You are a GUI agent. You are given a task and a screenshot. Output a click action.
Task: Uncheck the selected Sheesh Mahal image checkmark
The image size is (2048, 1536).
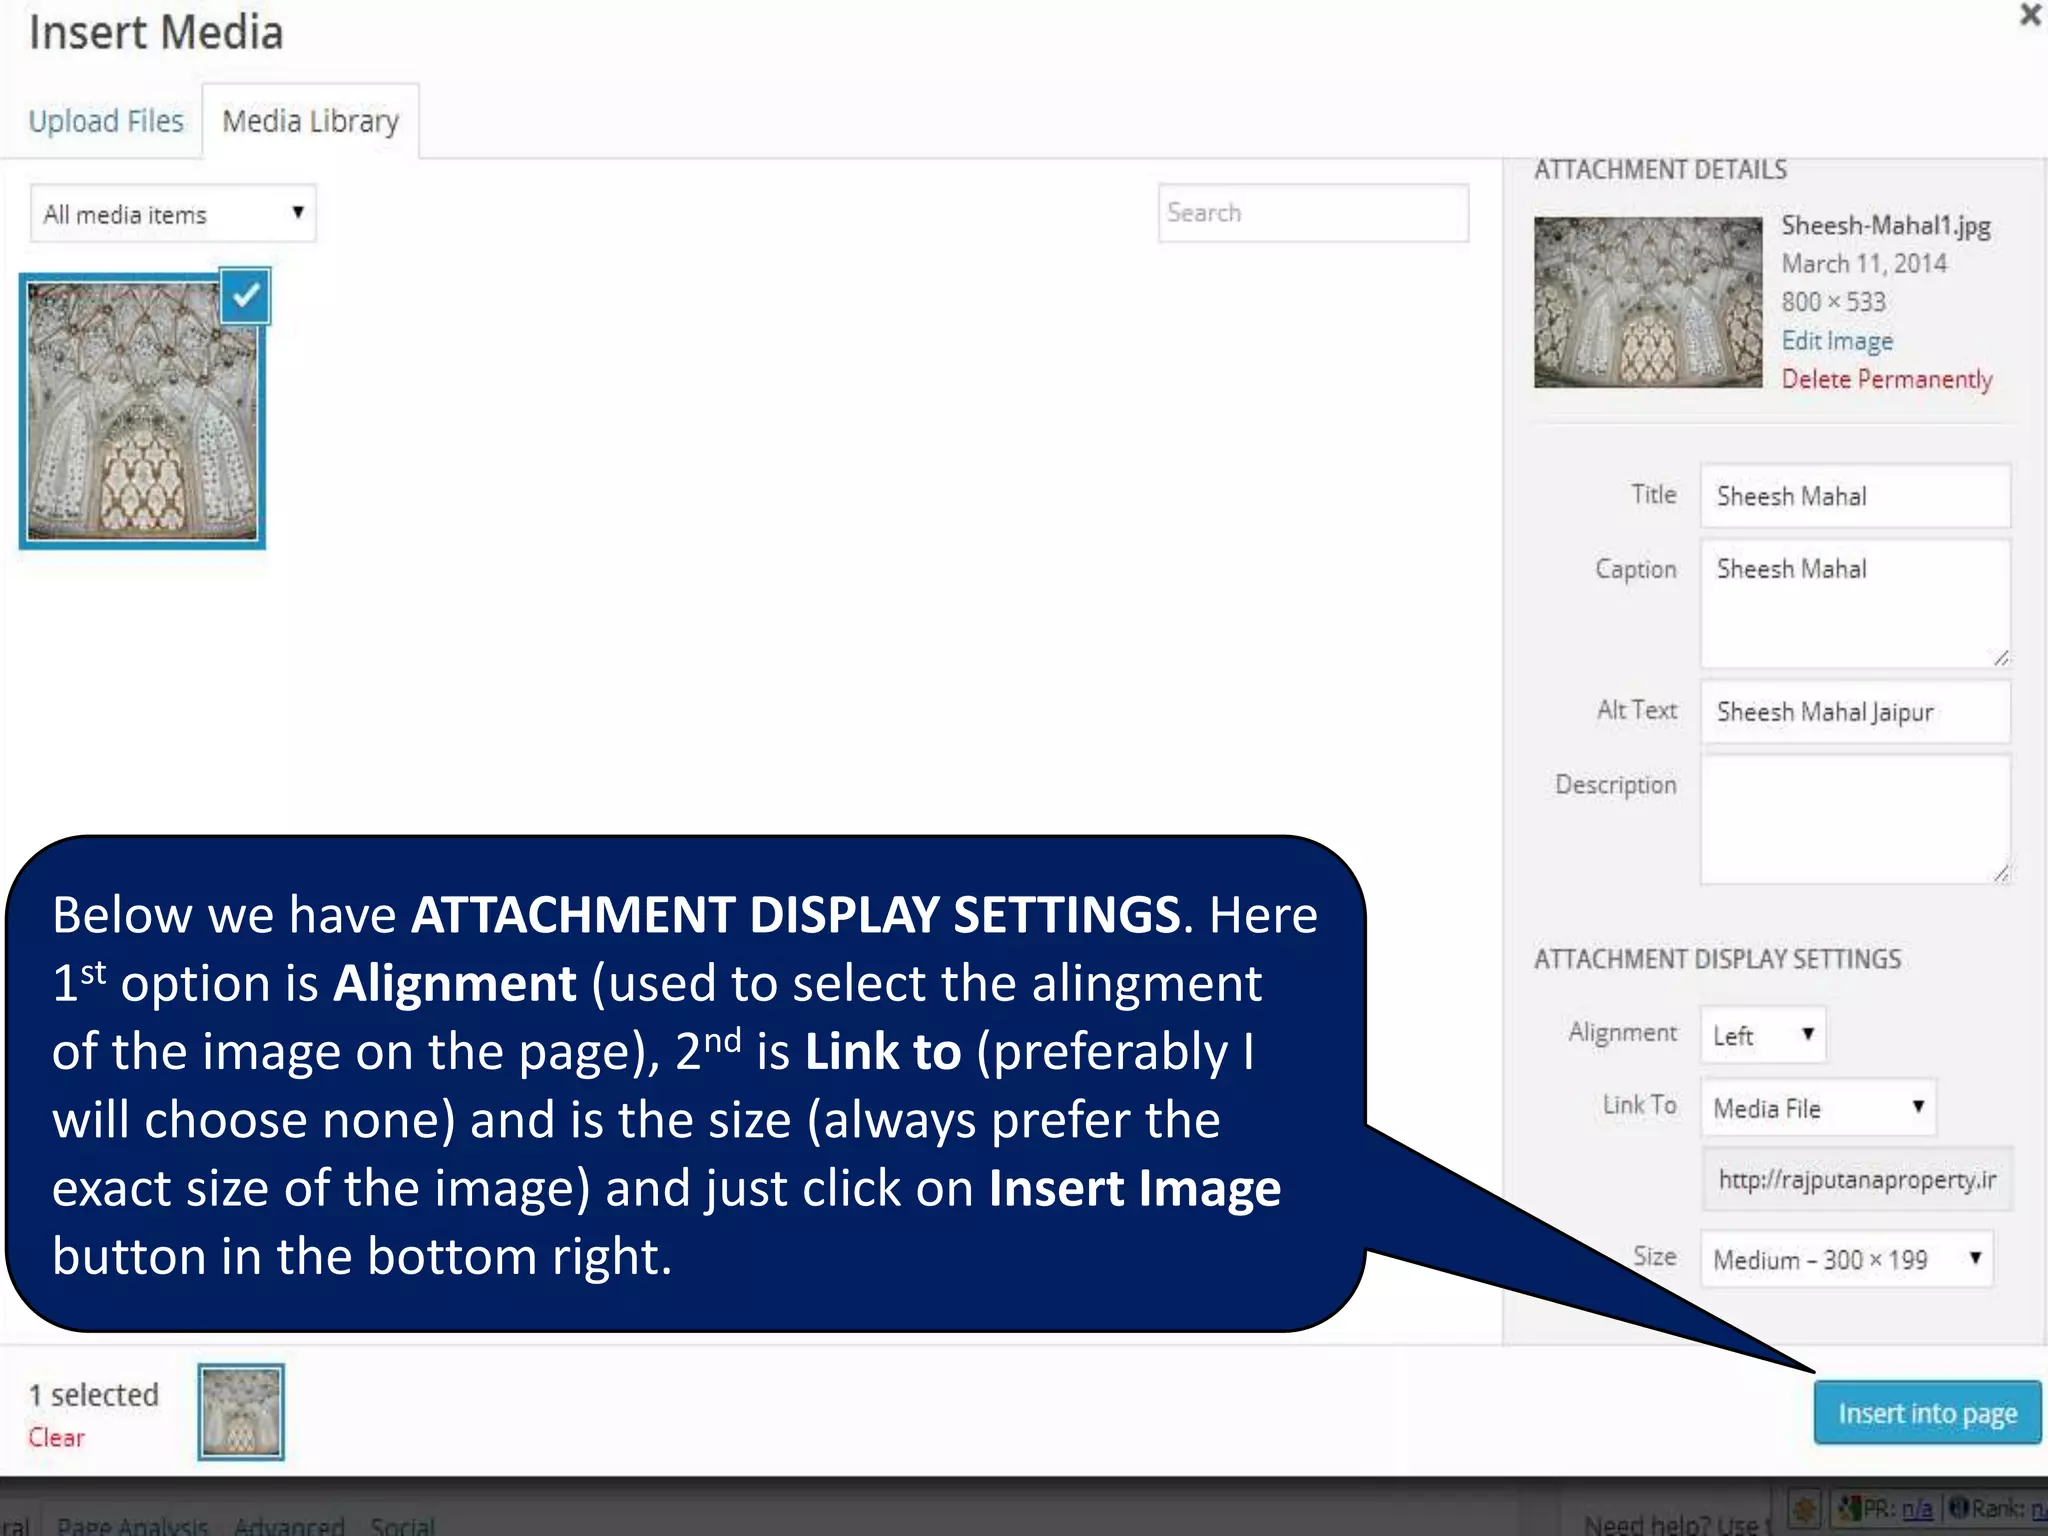tap(245, 296)
